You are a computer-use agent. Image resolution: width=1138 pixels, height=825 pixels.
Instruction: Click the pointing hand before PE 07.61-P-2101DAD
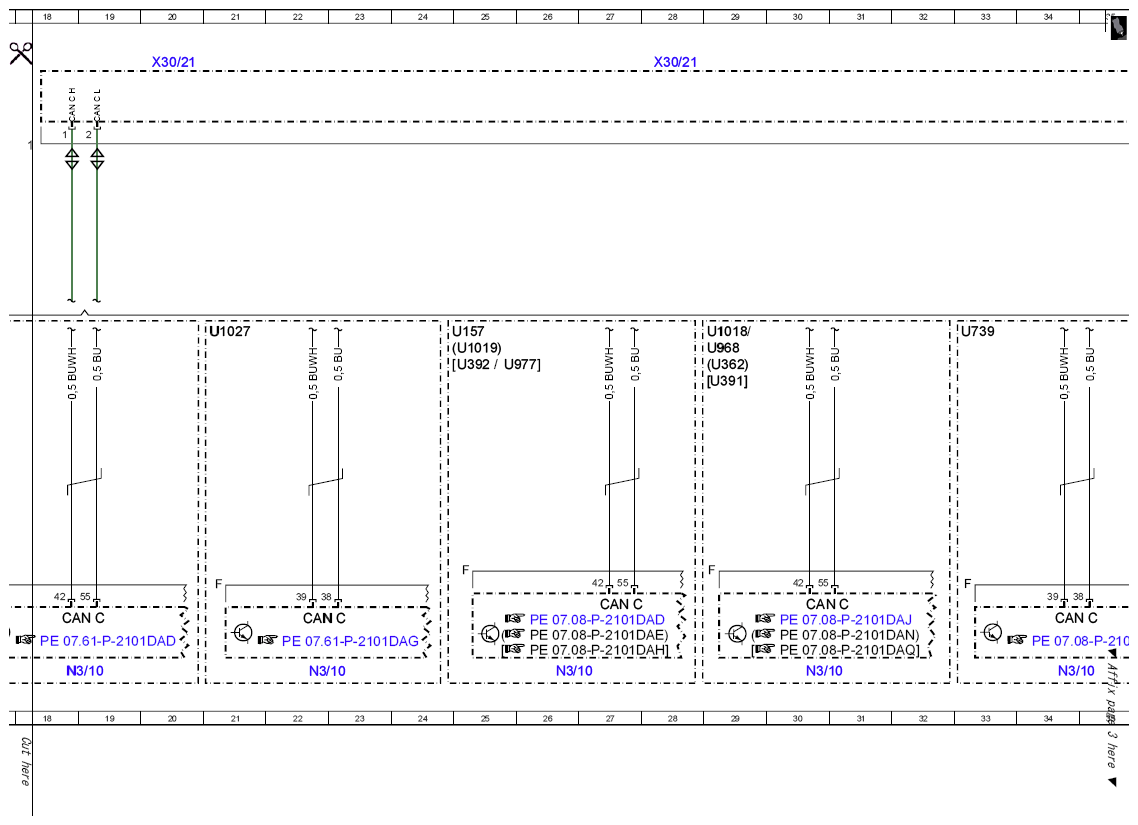[x=25, y=640]
